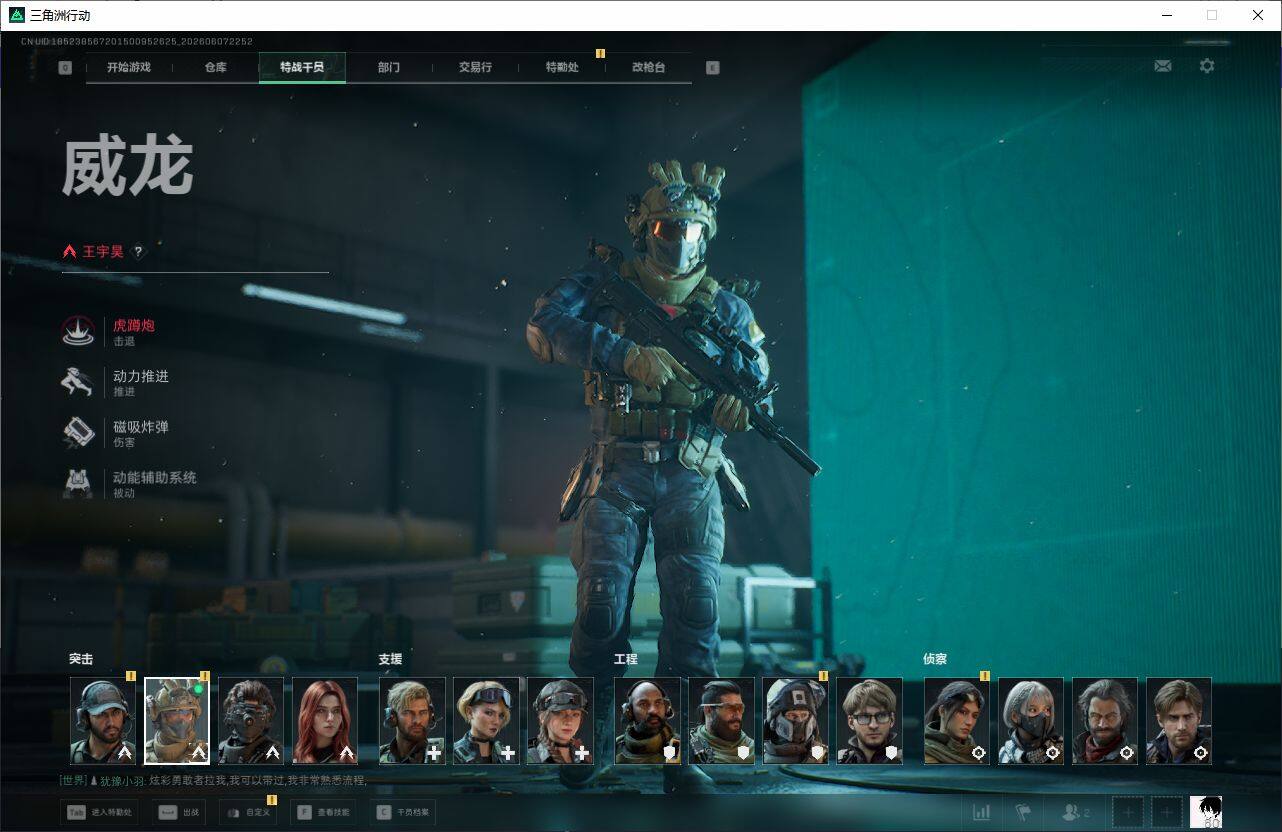The width and height of the screenshot is (1282, 832).
Task: Click the 工程 category heading
Action: [626, 659]
